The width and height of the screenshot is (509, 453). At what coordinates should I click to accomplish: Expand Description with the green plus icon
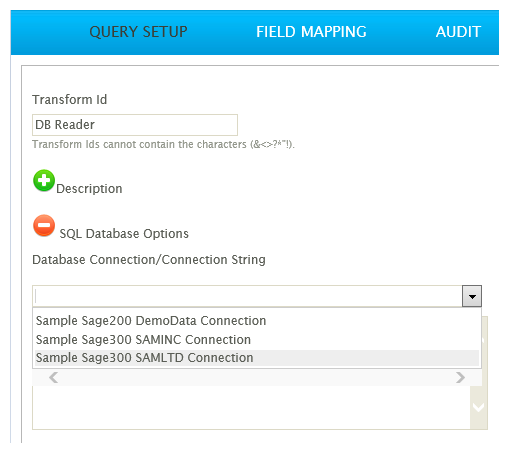[x=44, y=180]
